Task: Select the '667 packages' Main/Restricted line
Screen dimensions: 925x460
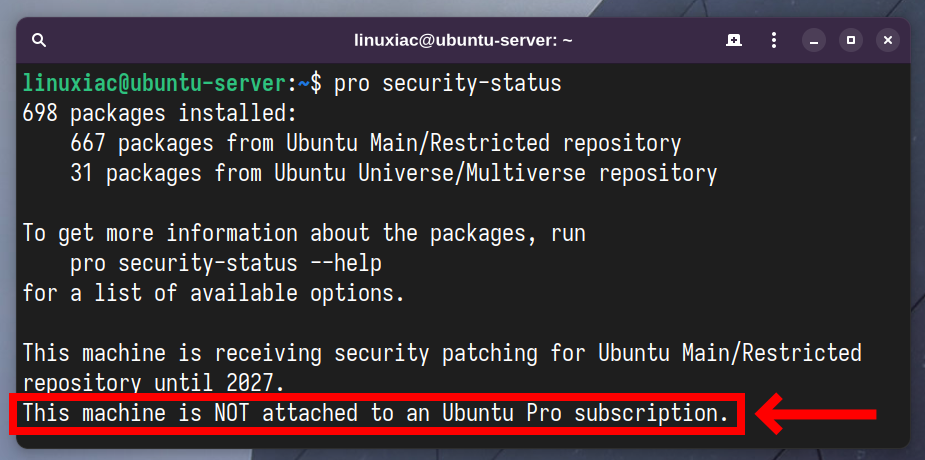Action: click(x=376, y=143)
